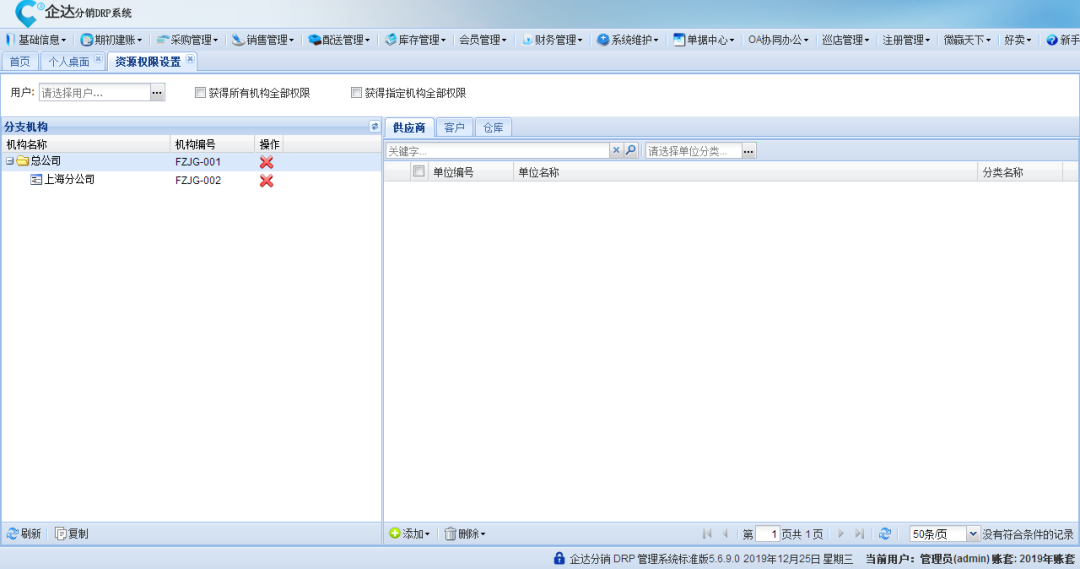Click the 机构编号 column header

coord(213,144)
